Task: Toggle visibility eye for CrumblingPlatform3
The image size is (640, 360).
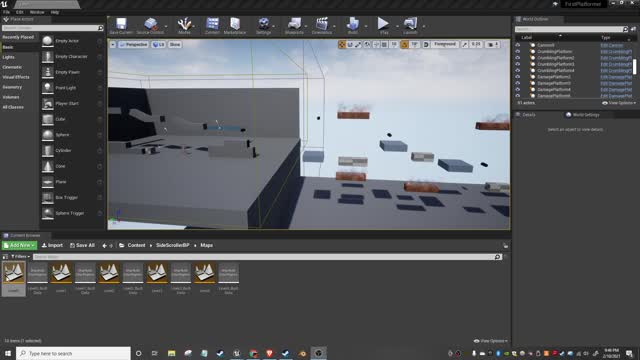Action: [x=518, y=64]
